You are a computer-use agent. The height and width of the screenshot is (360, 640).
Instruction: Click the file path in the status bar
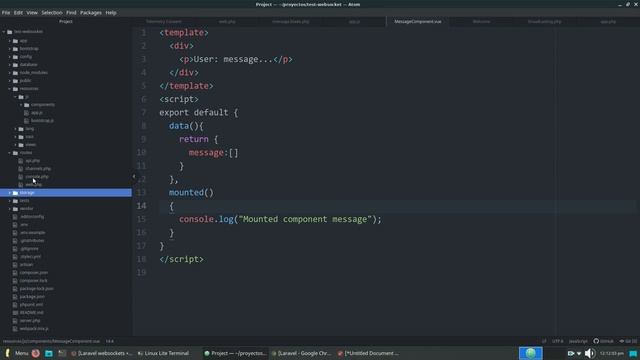51,341
